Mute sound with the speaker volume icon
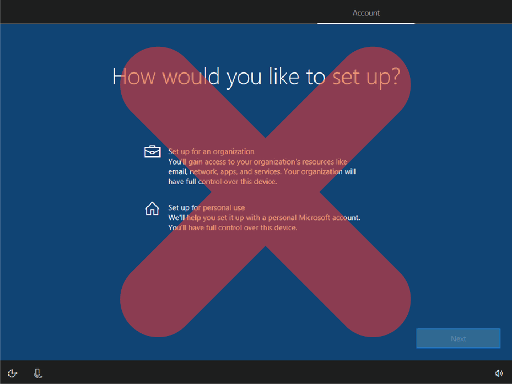Viewport: 512px width, 384px height. coord(499,373)
